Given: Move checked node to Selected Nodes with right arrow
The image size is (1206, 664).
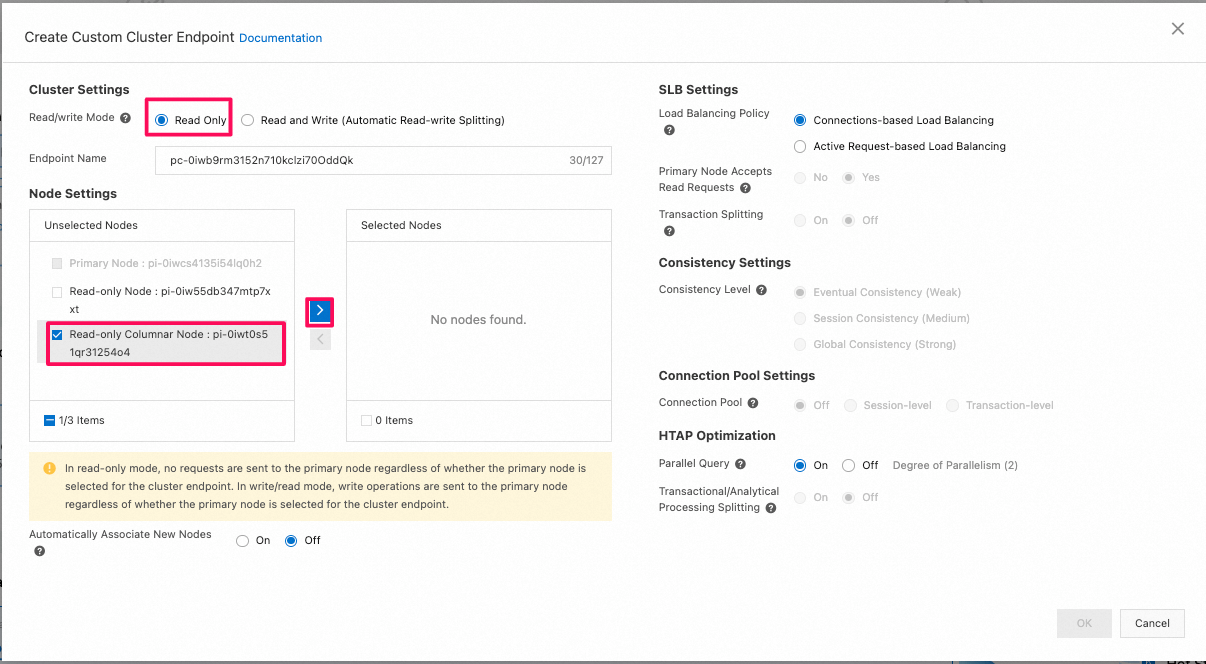Looking at the screenshot, I should tap(320, 311).
